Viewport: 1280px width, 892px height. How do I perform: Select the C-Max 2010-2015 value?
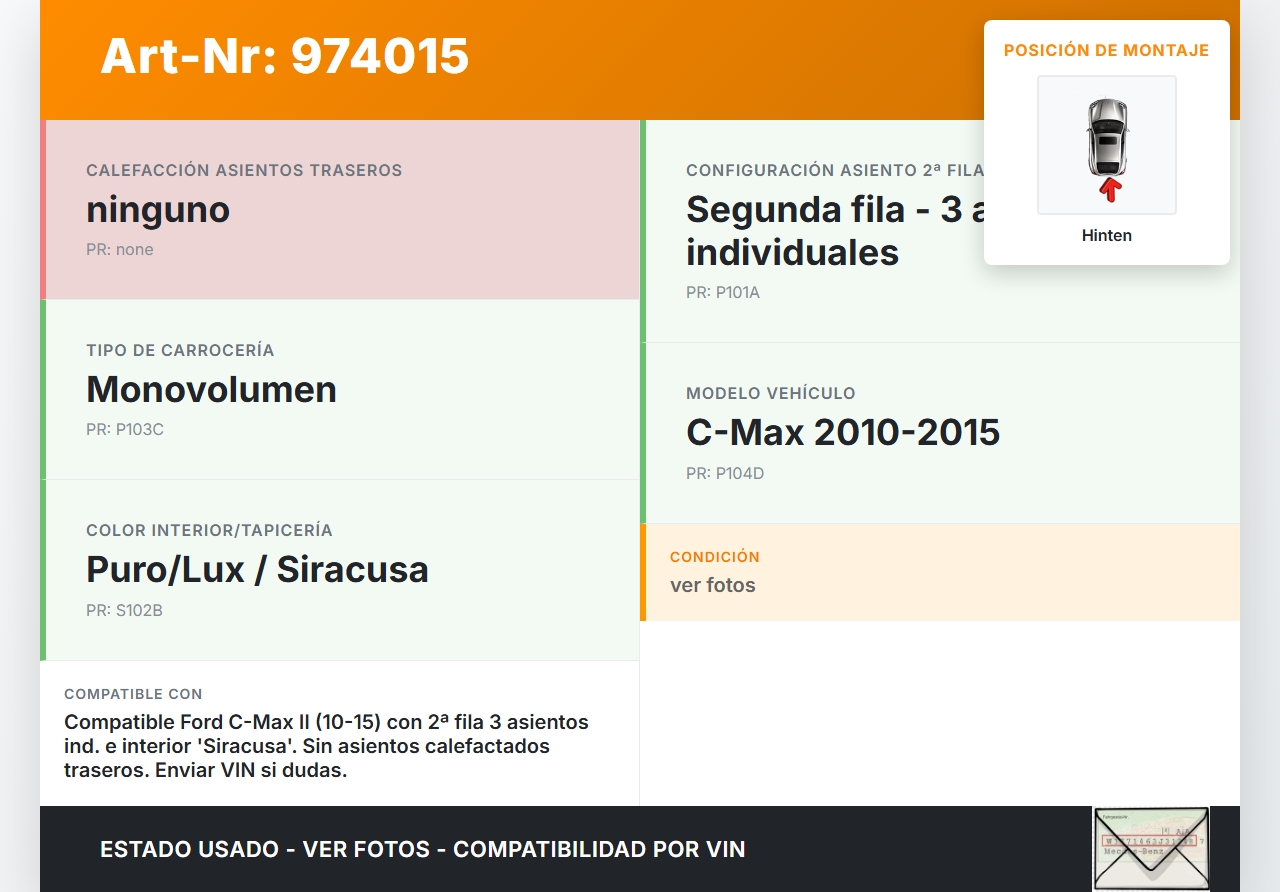point(843,433)
